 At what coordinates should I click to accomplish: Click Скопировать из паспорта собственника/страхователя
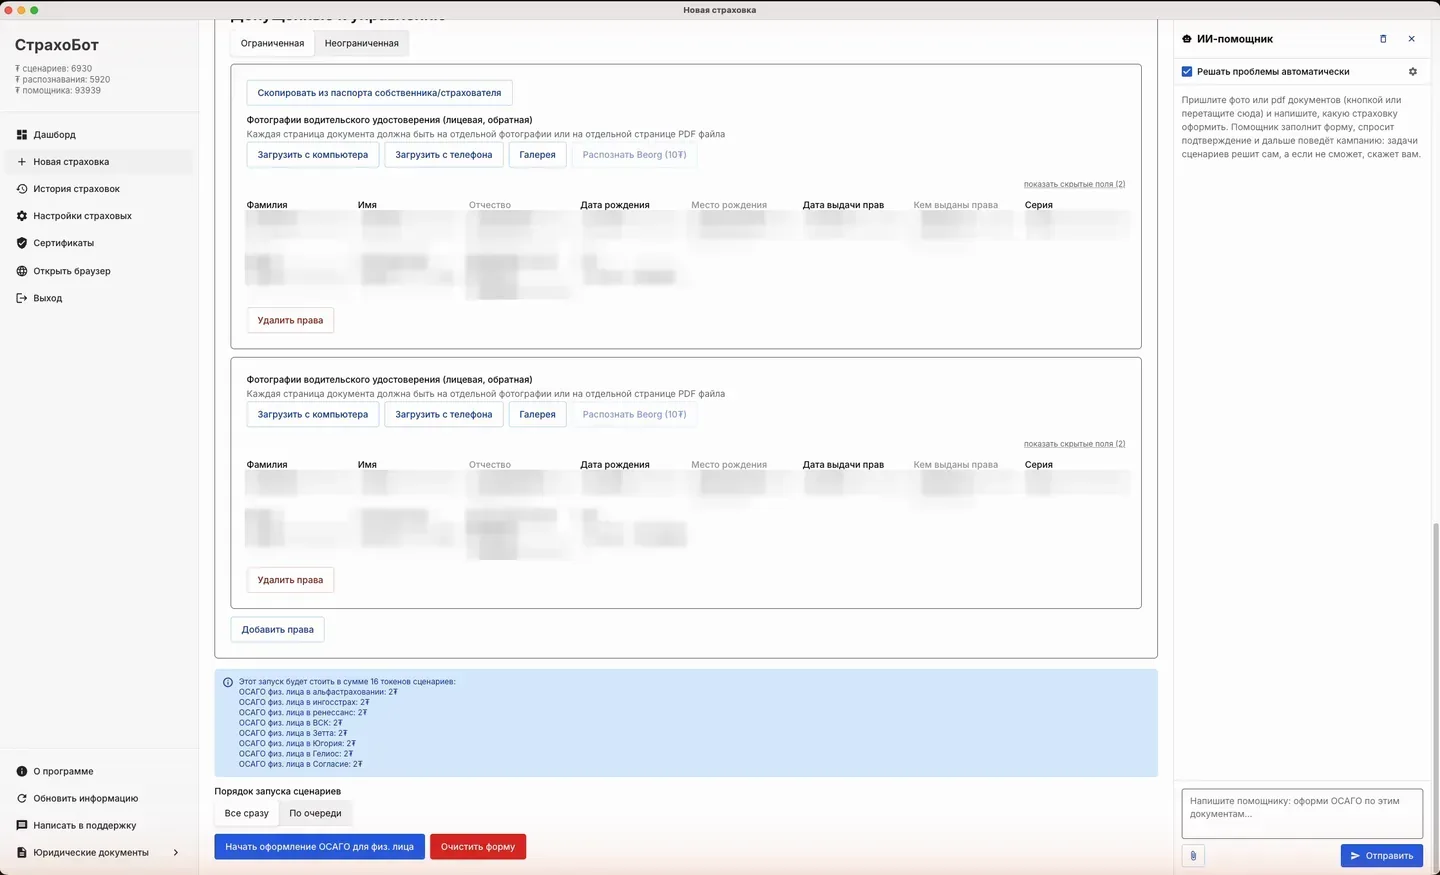[x=379, y=93]
